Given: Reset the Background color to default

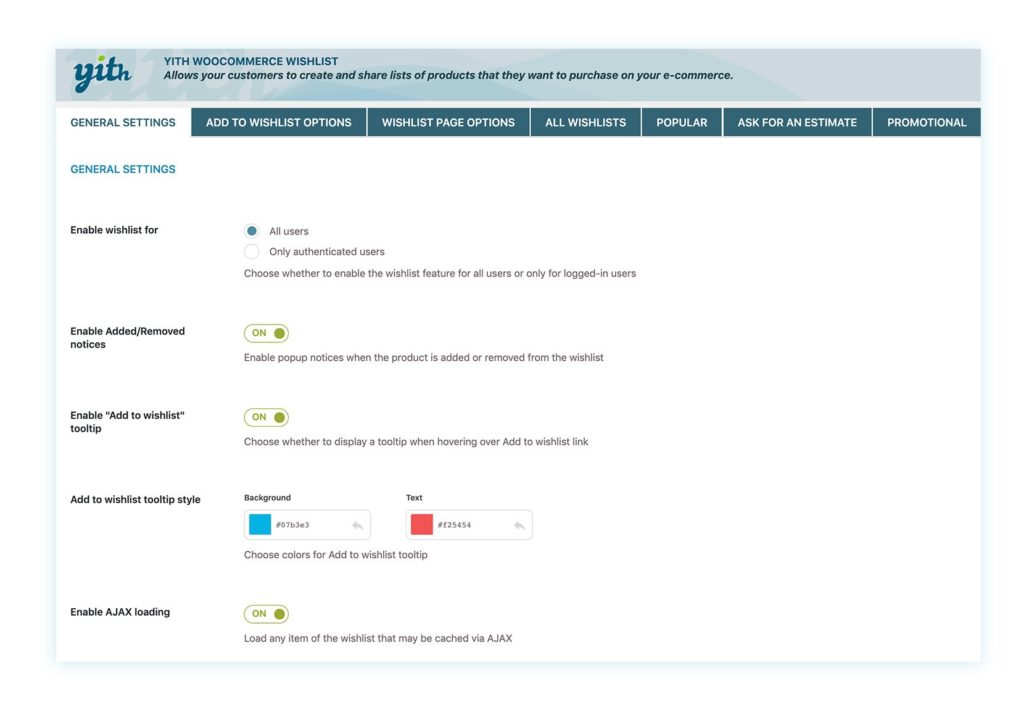Looking at the screenshot, I should coord(357,526).
